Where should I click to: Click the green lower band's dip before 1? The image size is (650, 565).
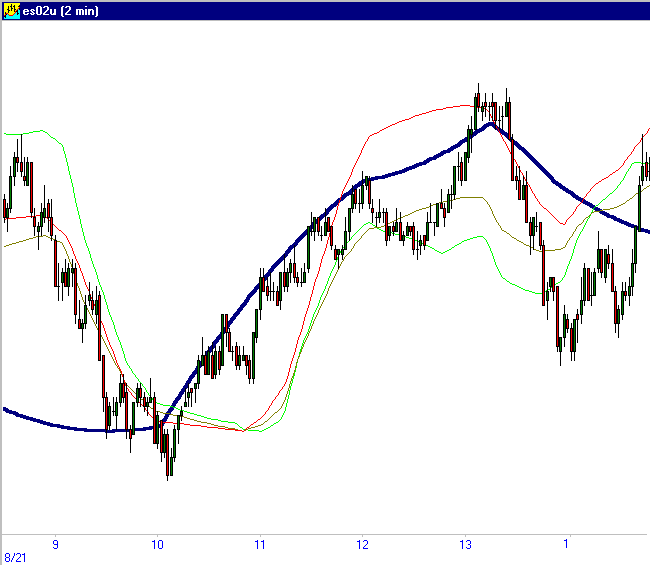545,293
